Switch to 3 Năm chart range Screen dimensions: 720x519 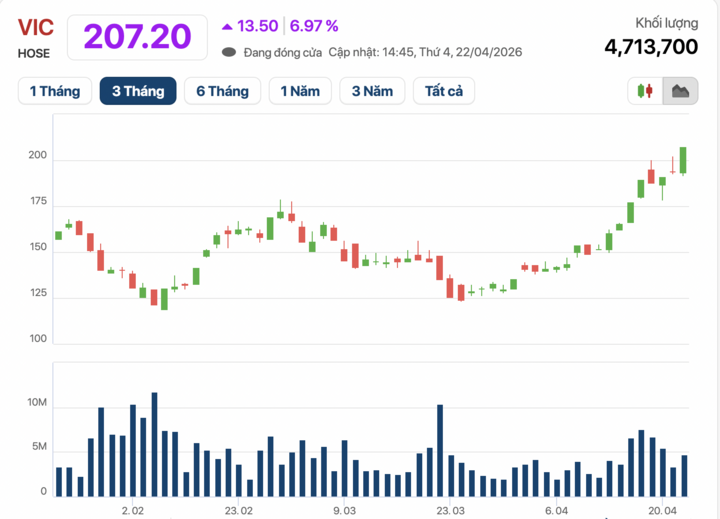(x=372, y=91)
